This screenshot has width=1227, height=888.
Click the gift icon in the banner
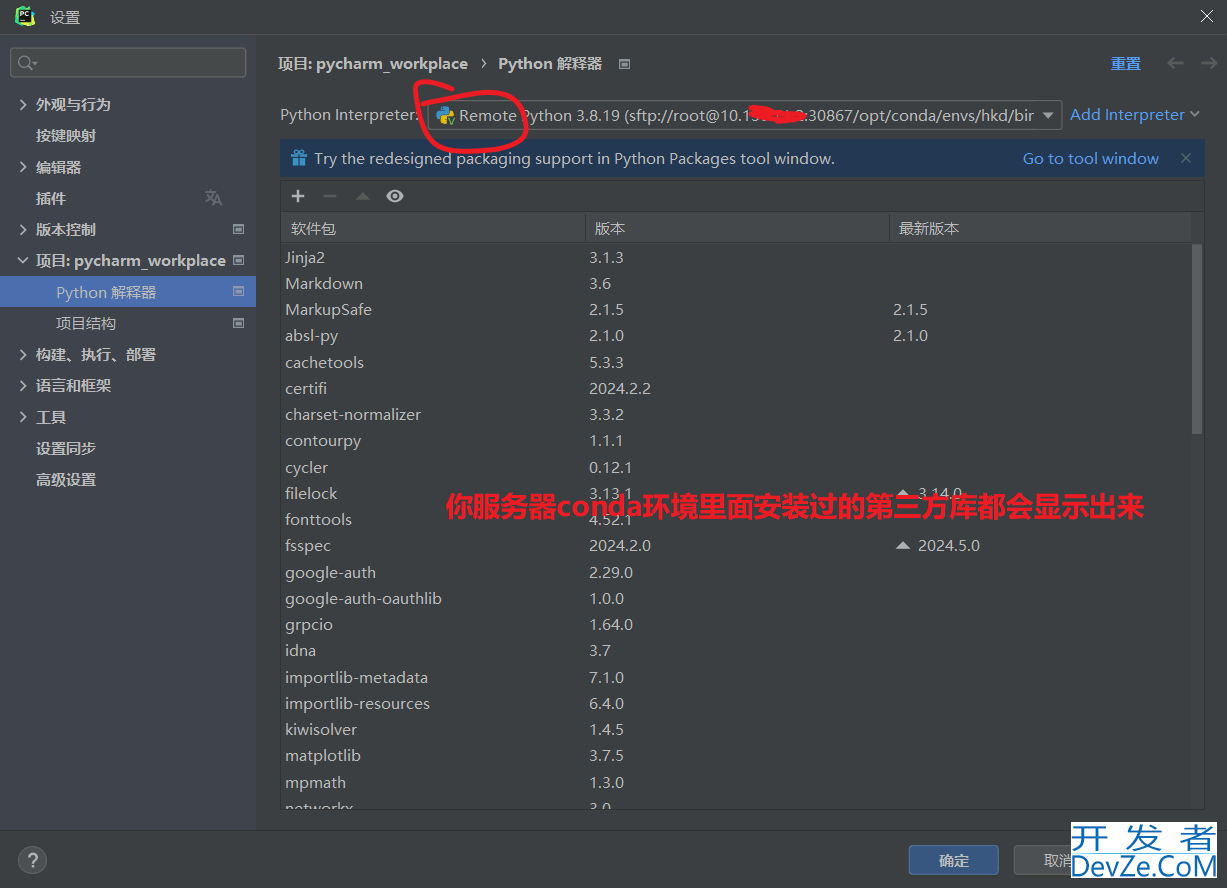(298, 158)
